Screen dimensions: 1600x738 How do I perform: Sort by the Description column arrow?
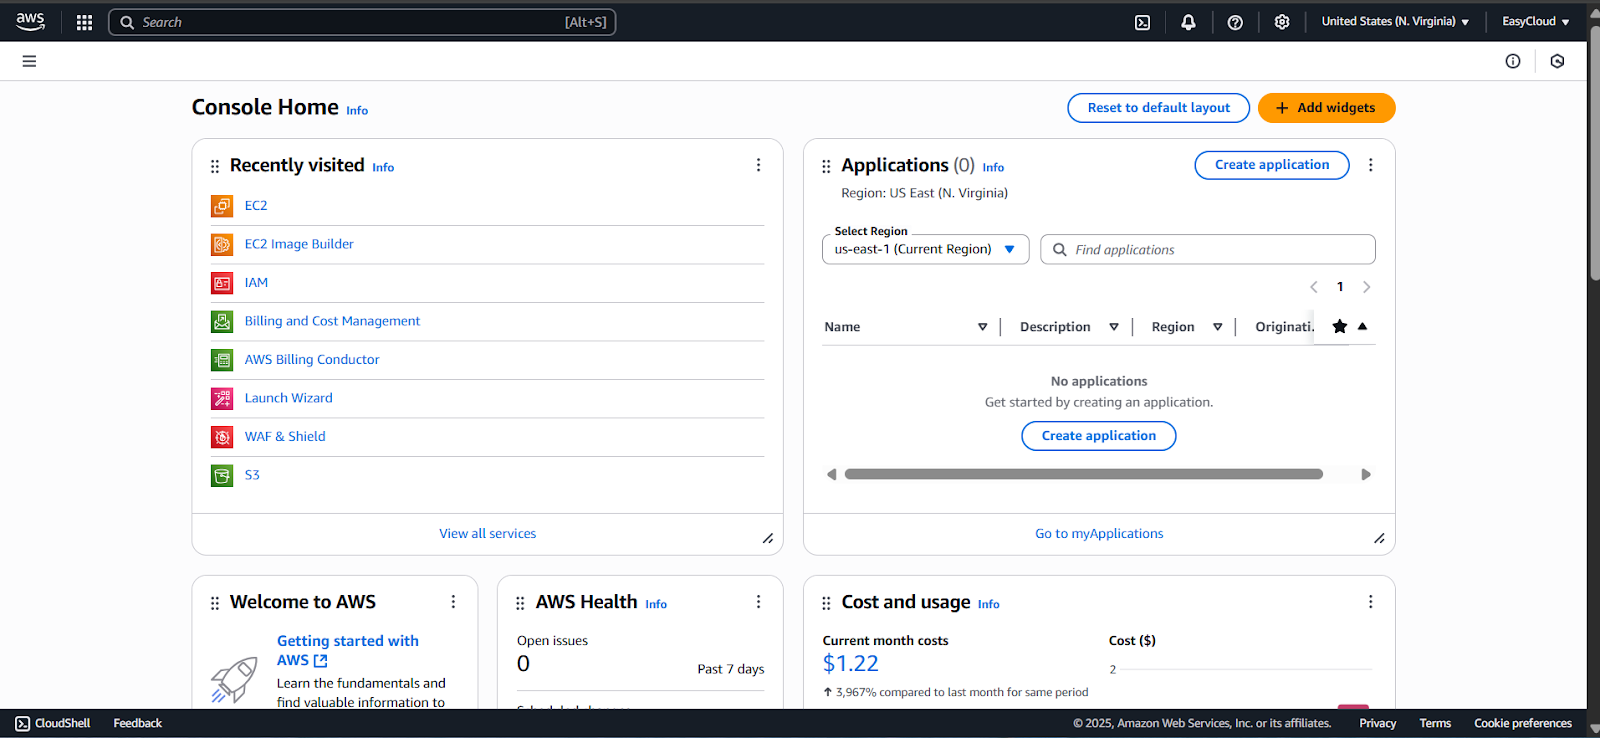point(1114,327)
